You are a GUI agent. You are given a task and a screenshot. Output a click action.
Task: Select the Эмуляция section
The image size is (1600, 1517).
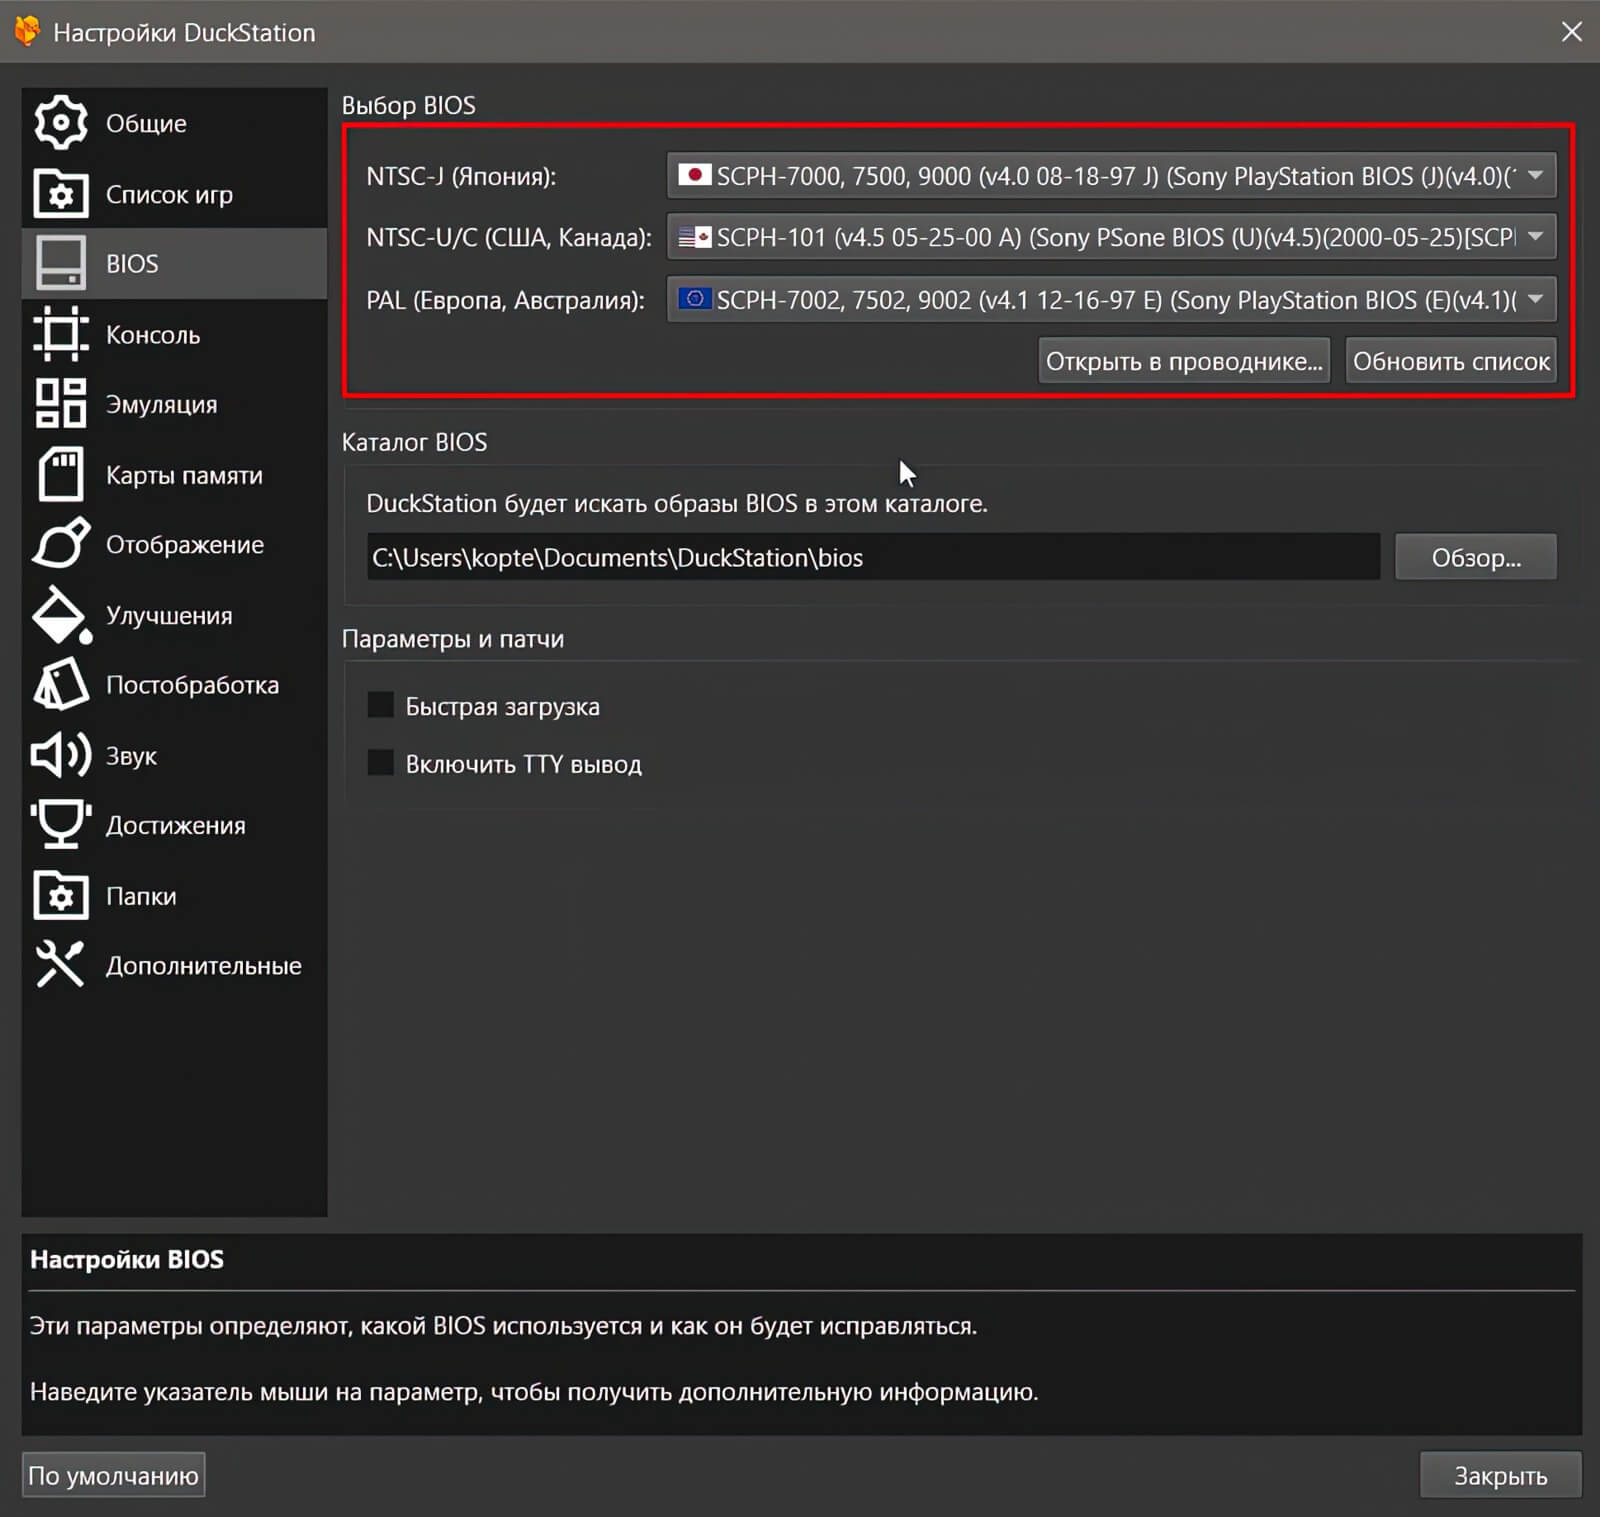[174, 404]
